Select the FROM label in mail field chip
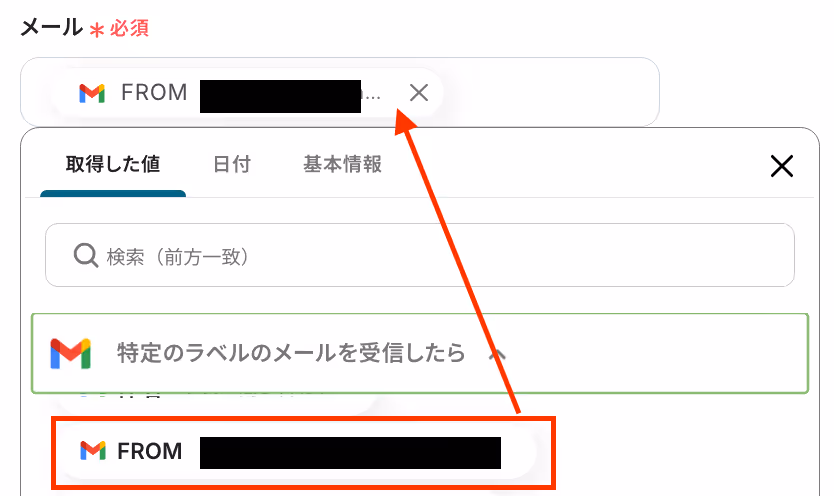The image size is (834, 496). pos(154,93)
